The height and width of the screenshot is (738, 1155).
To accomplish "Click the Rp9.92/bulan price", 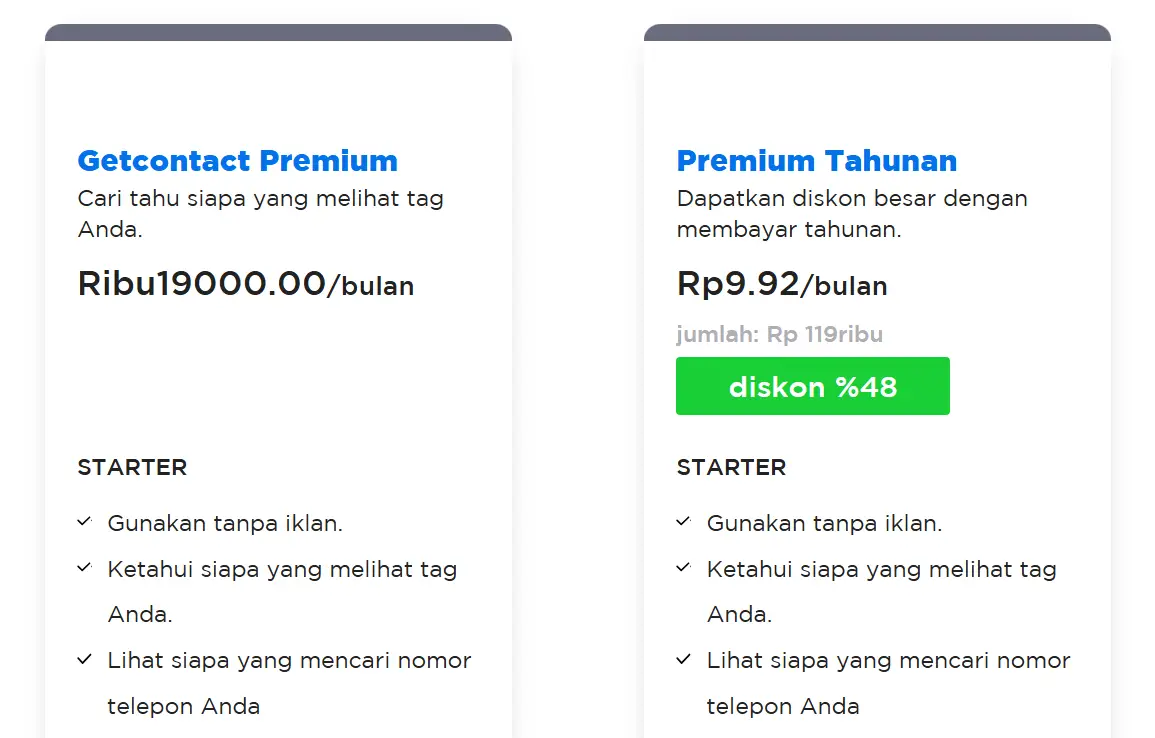I will [782, 284].
